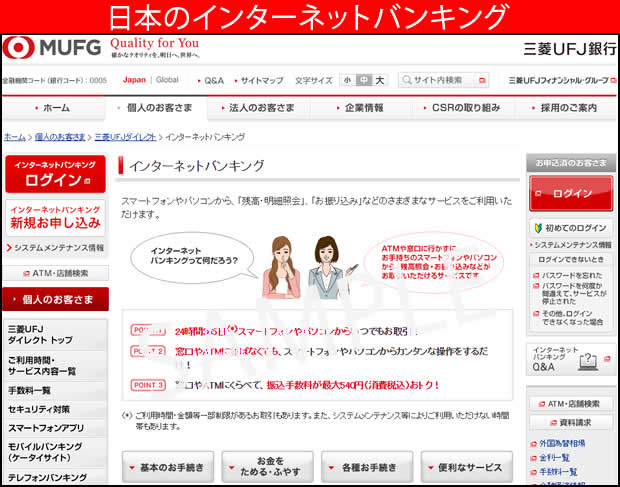This screenshot has height=487, width=620.
Task: Click the popup icon in site search field
Action: (x=482, y=81)
